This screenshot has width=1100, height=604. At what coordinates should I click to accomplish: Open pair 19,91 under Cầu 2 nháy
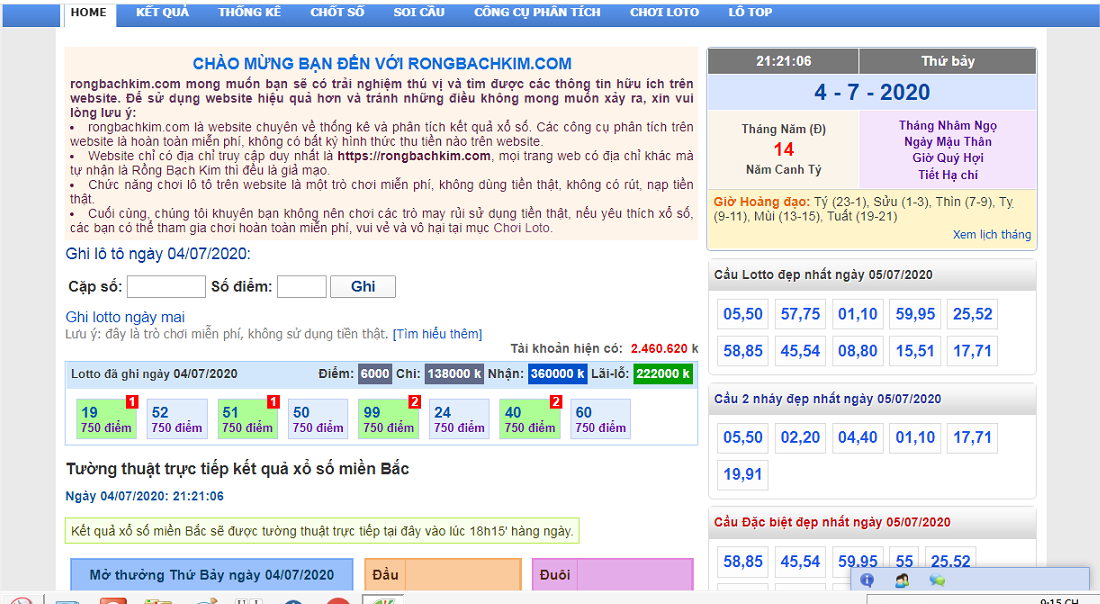tap(743, 474)
